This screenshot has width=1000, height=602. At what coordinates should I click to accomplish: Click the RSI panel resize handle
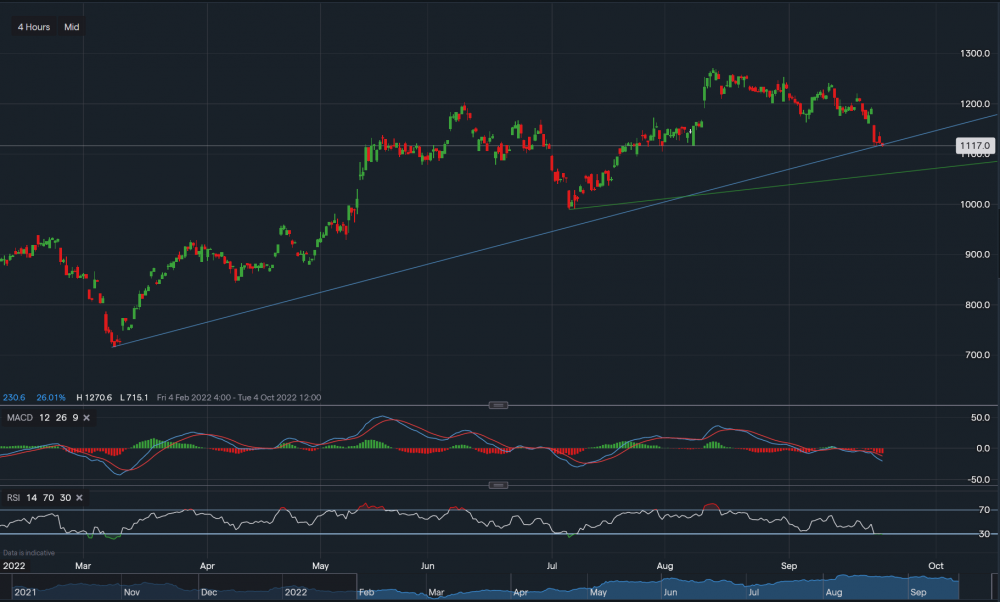[x=497, y=486]
